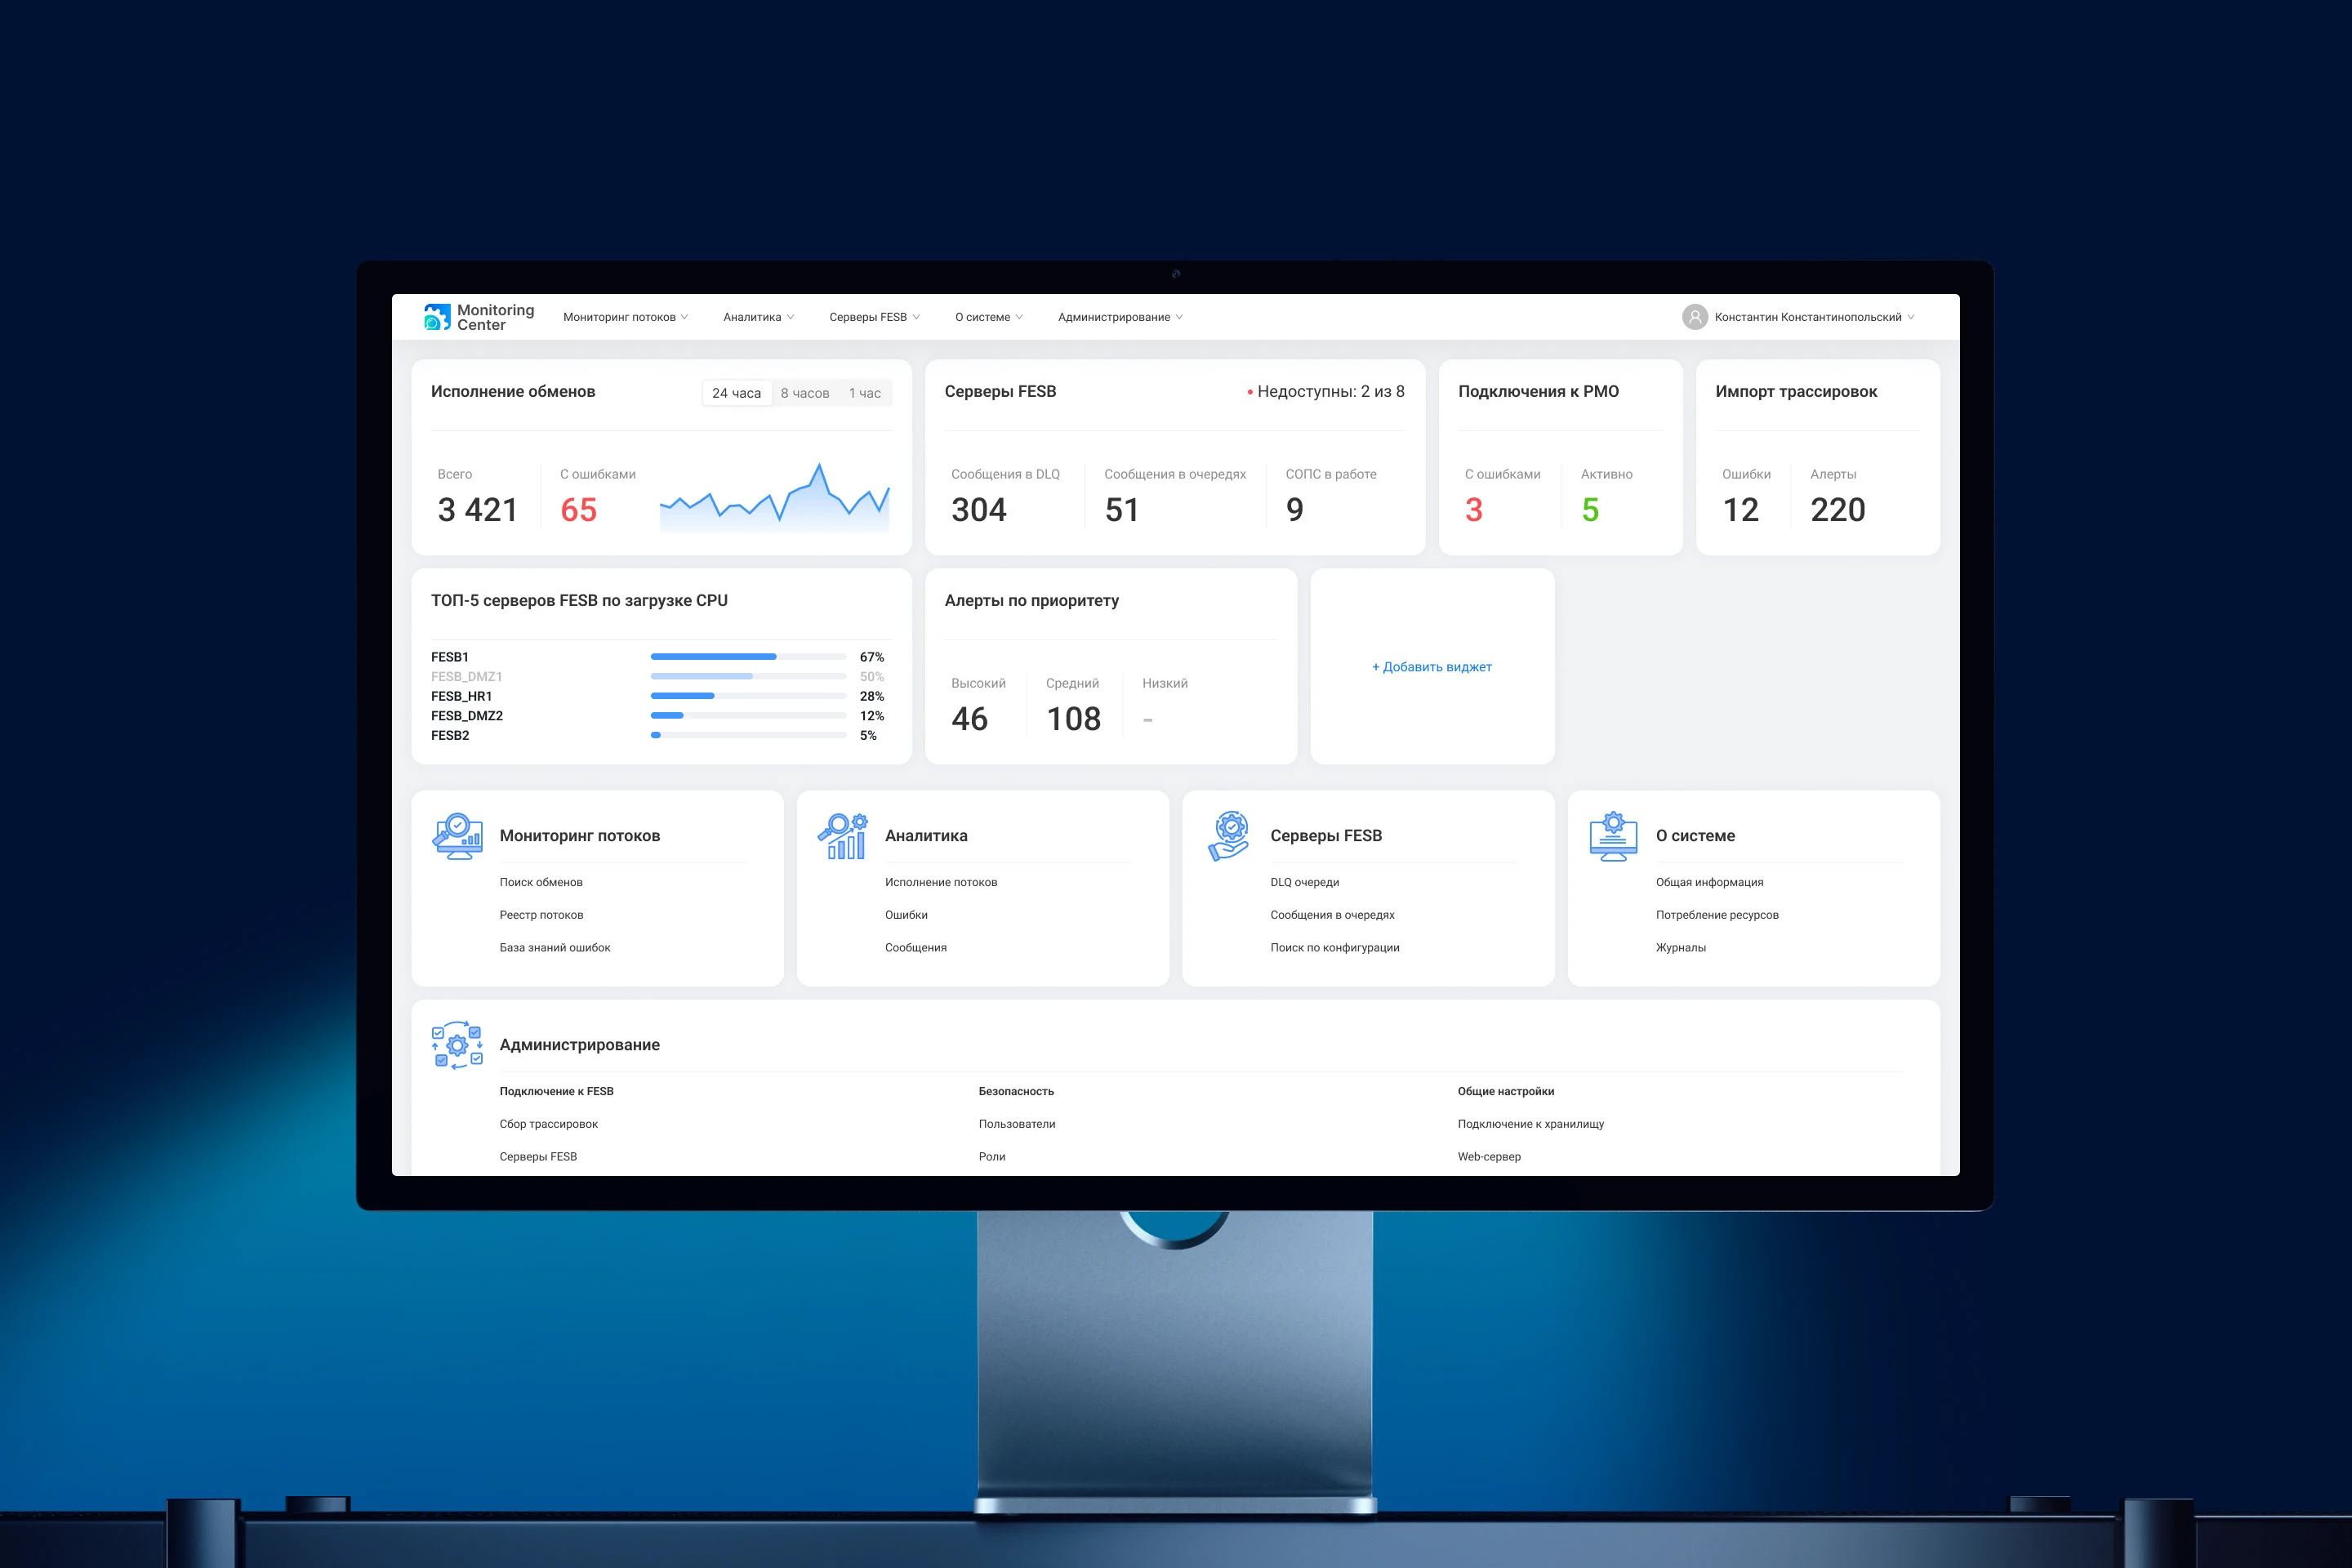This screenshot has height=1568, width=2352.
Task: Open the DLQ очереди link
Action: (1304, 882)
